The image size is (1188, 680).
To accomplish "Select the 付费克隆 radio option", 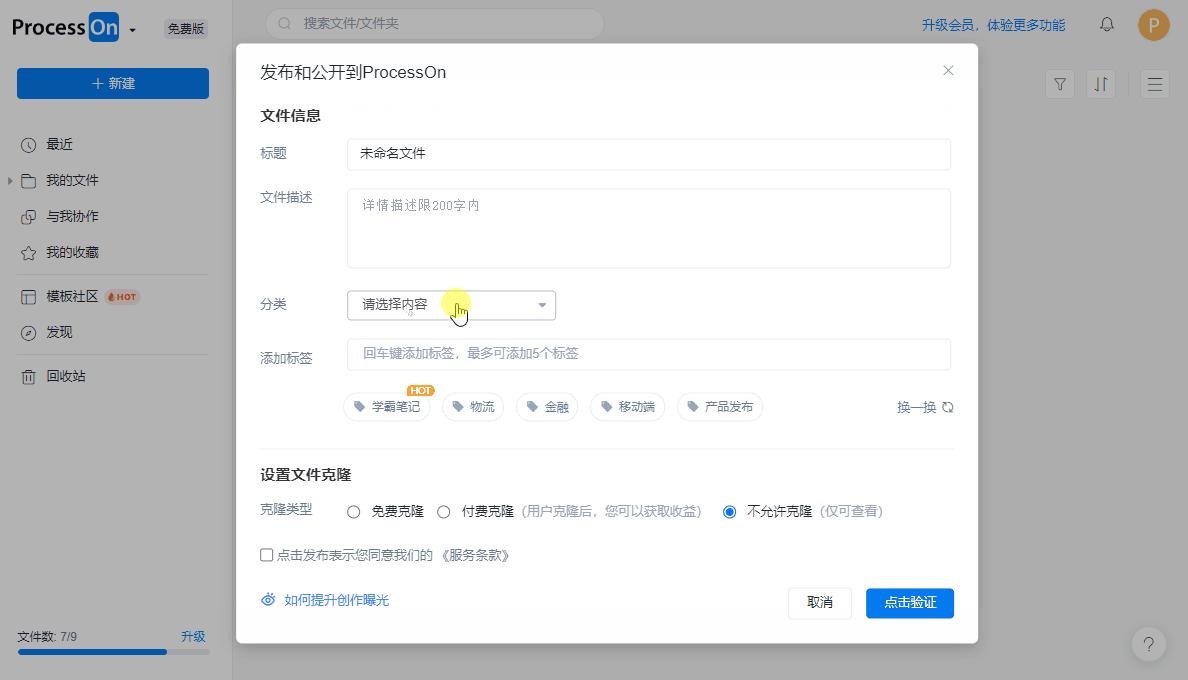I will (444, 512).
